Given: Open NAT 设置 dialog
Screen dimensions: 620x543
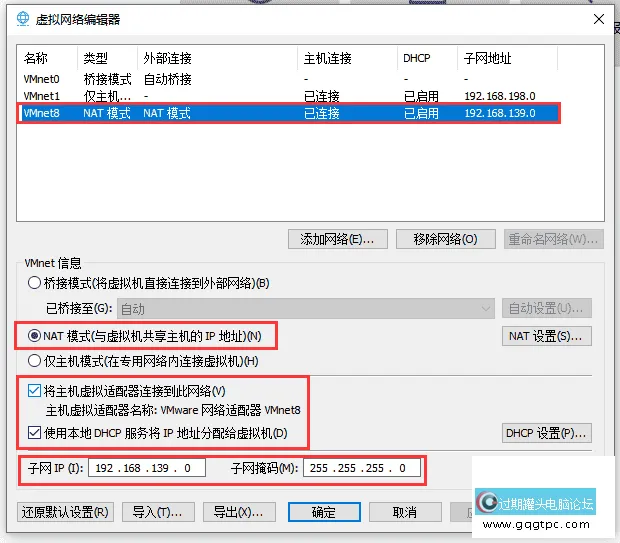Looking at the screenshot, I should 547,336.
